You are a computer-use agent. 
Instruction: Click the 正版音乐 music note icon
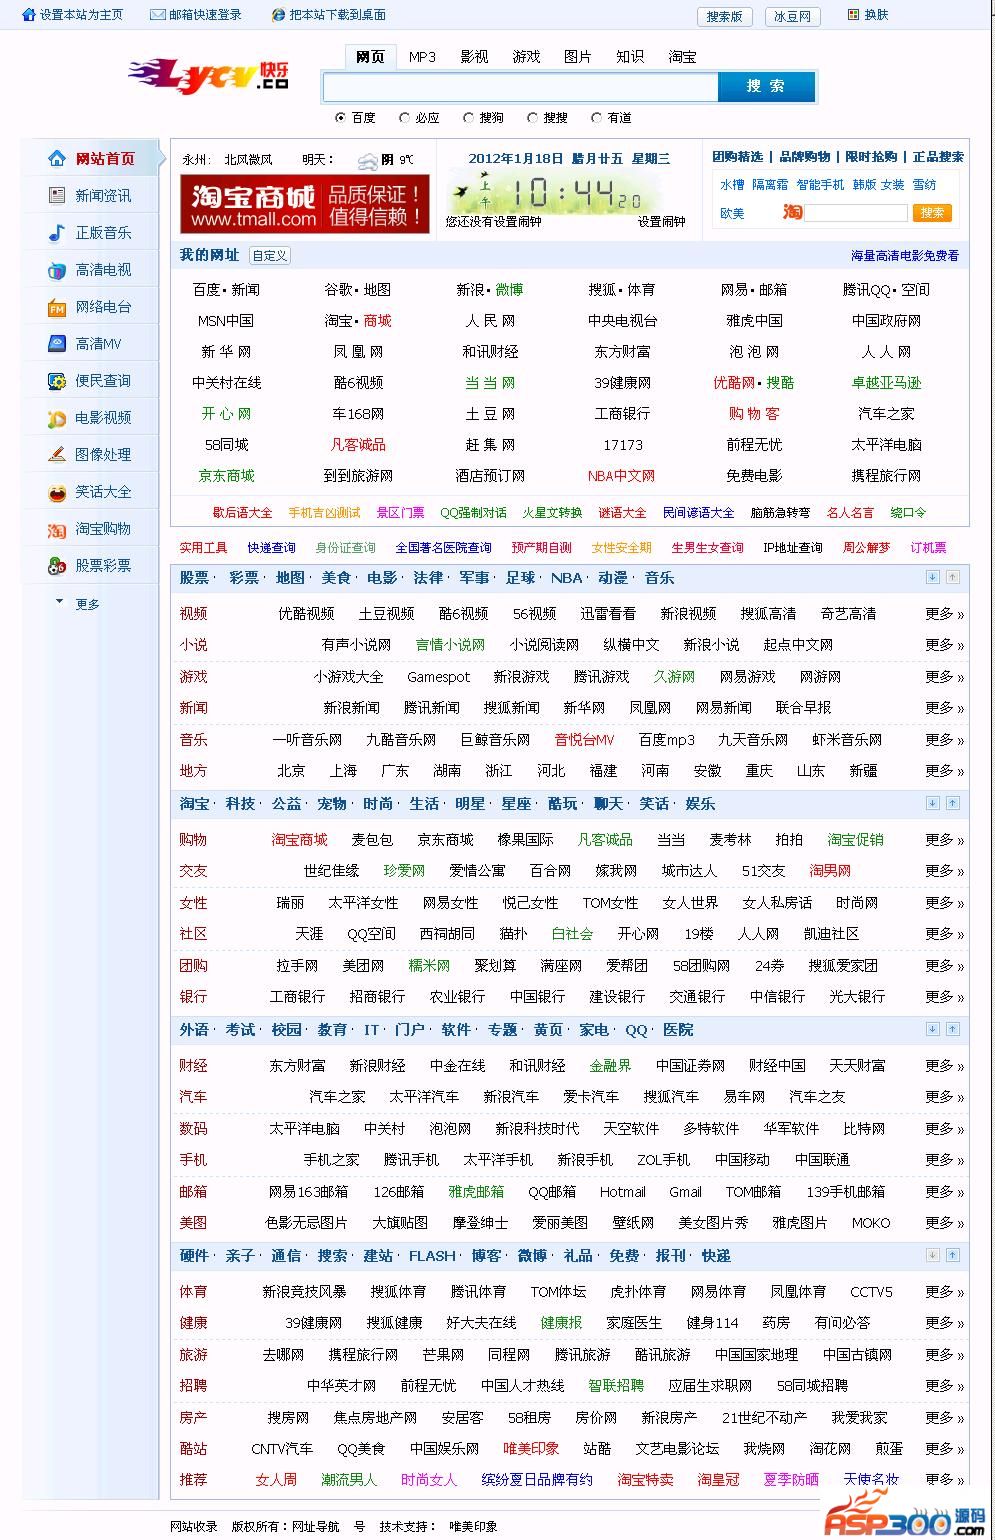tap(57, 232)
